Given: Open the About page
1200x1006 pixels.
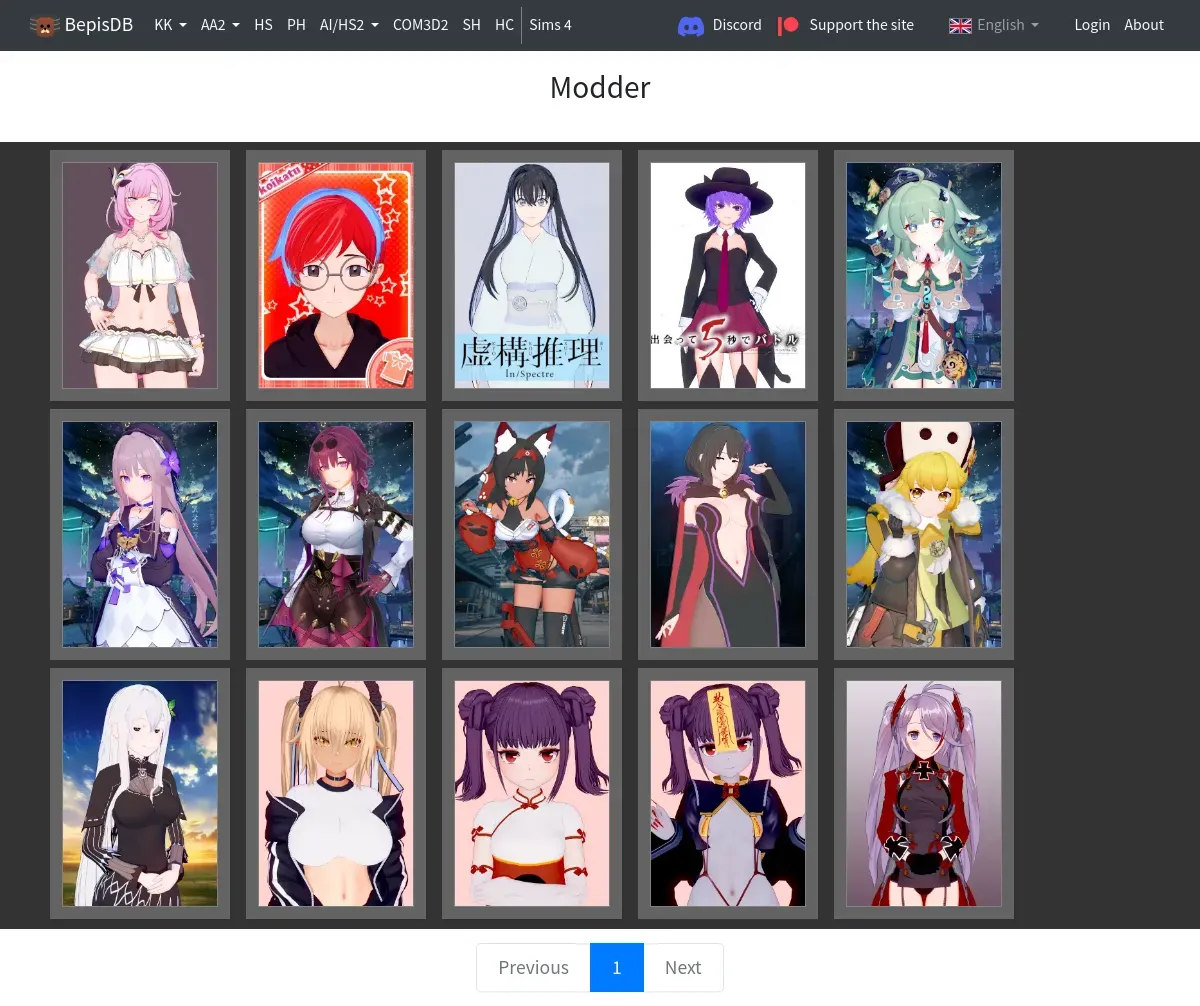Looking at the screenshot, I should point(1144,25).
